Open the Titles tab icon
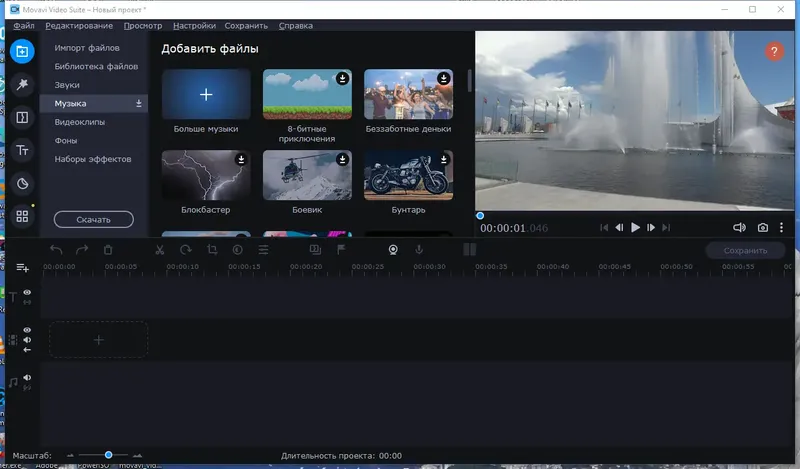The image size is (800, 469). coord(22,151)
